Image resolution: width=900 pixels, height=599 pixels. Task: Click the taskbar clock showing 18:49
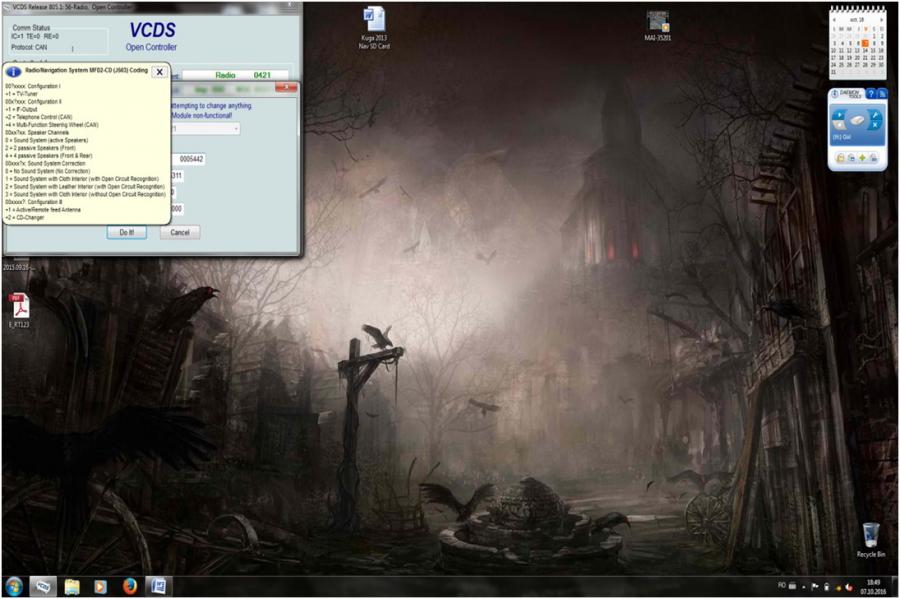(872, 586)
